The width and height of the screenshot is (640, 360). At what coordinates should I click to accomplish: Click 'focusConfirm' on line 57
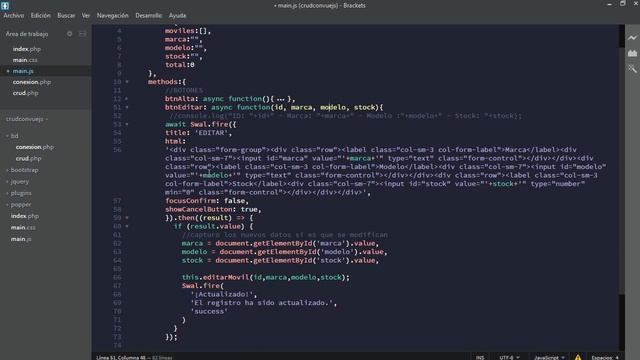pyautogui.click(x=191, y=201)
